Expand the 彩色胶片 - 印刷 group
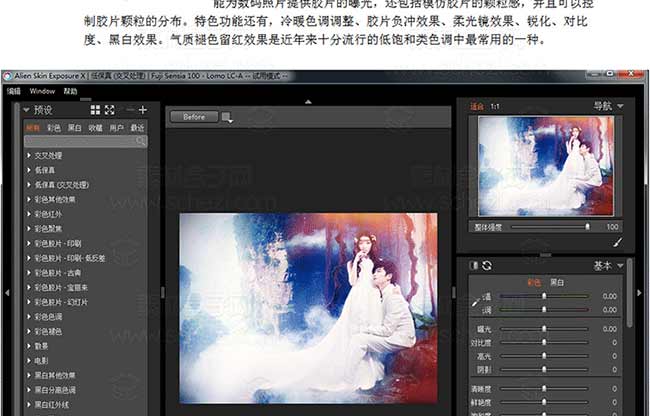650x416 pixels. tap(29, 244)
